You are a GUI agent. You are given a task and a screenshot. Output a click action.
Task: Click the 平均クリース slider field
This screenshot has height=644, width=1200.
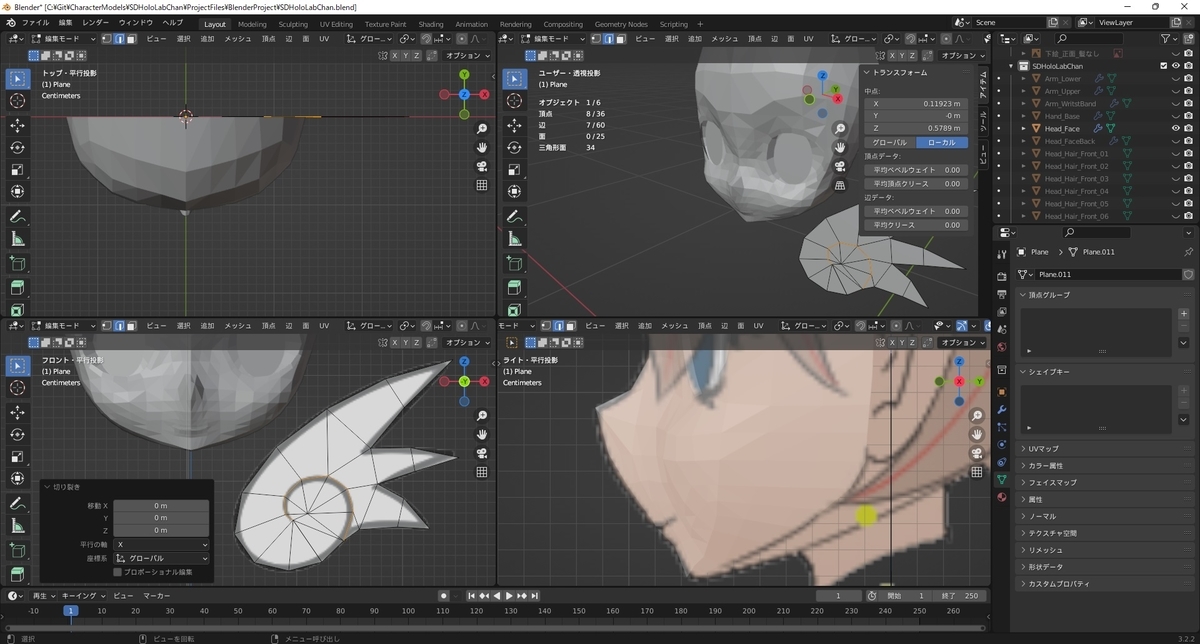916,225
